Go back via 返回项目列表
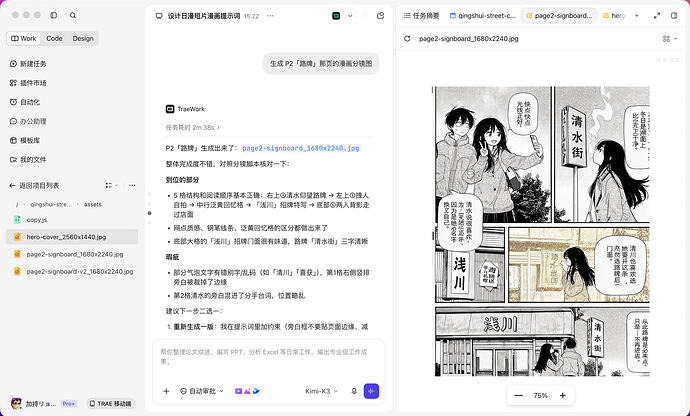The height and width of the screenshot is (416, 690). tap(34, 185)
